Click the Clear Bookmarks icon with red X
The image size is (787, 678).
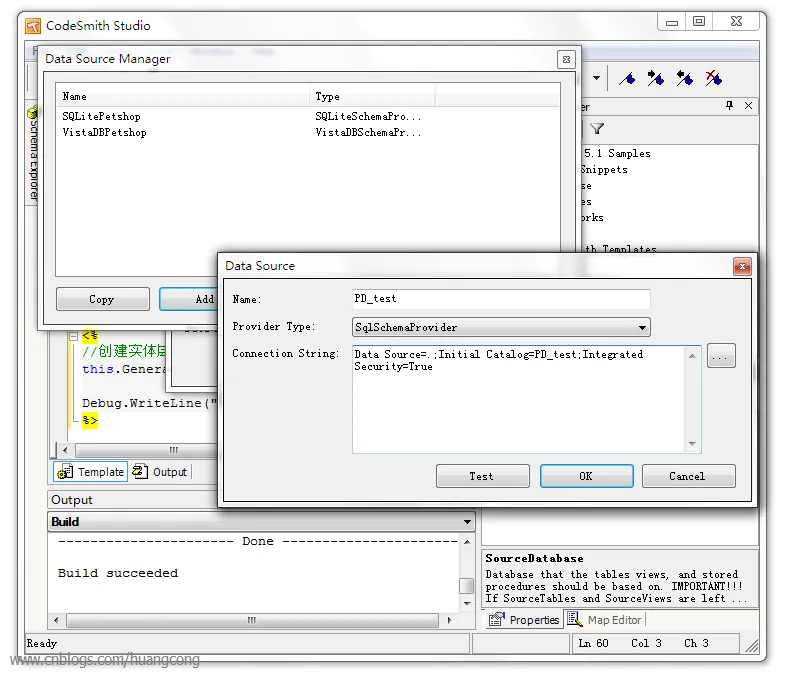pyautogui.click(x=713, y=78)
